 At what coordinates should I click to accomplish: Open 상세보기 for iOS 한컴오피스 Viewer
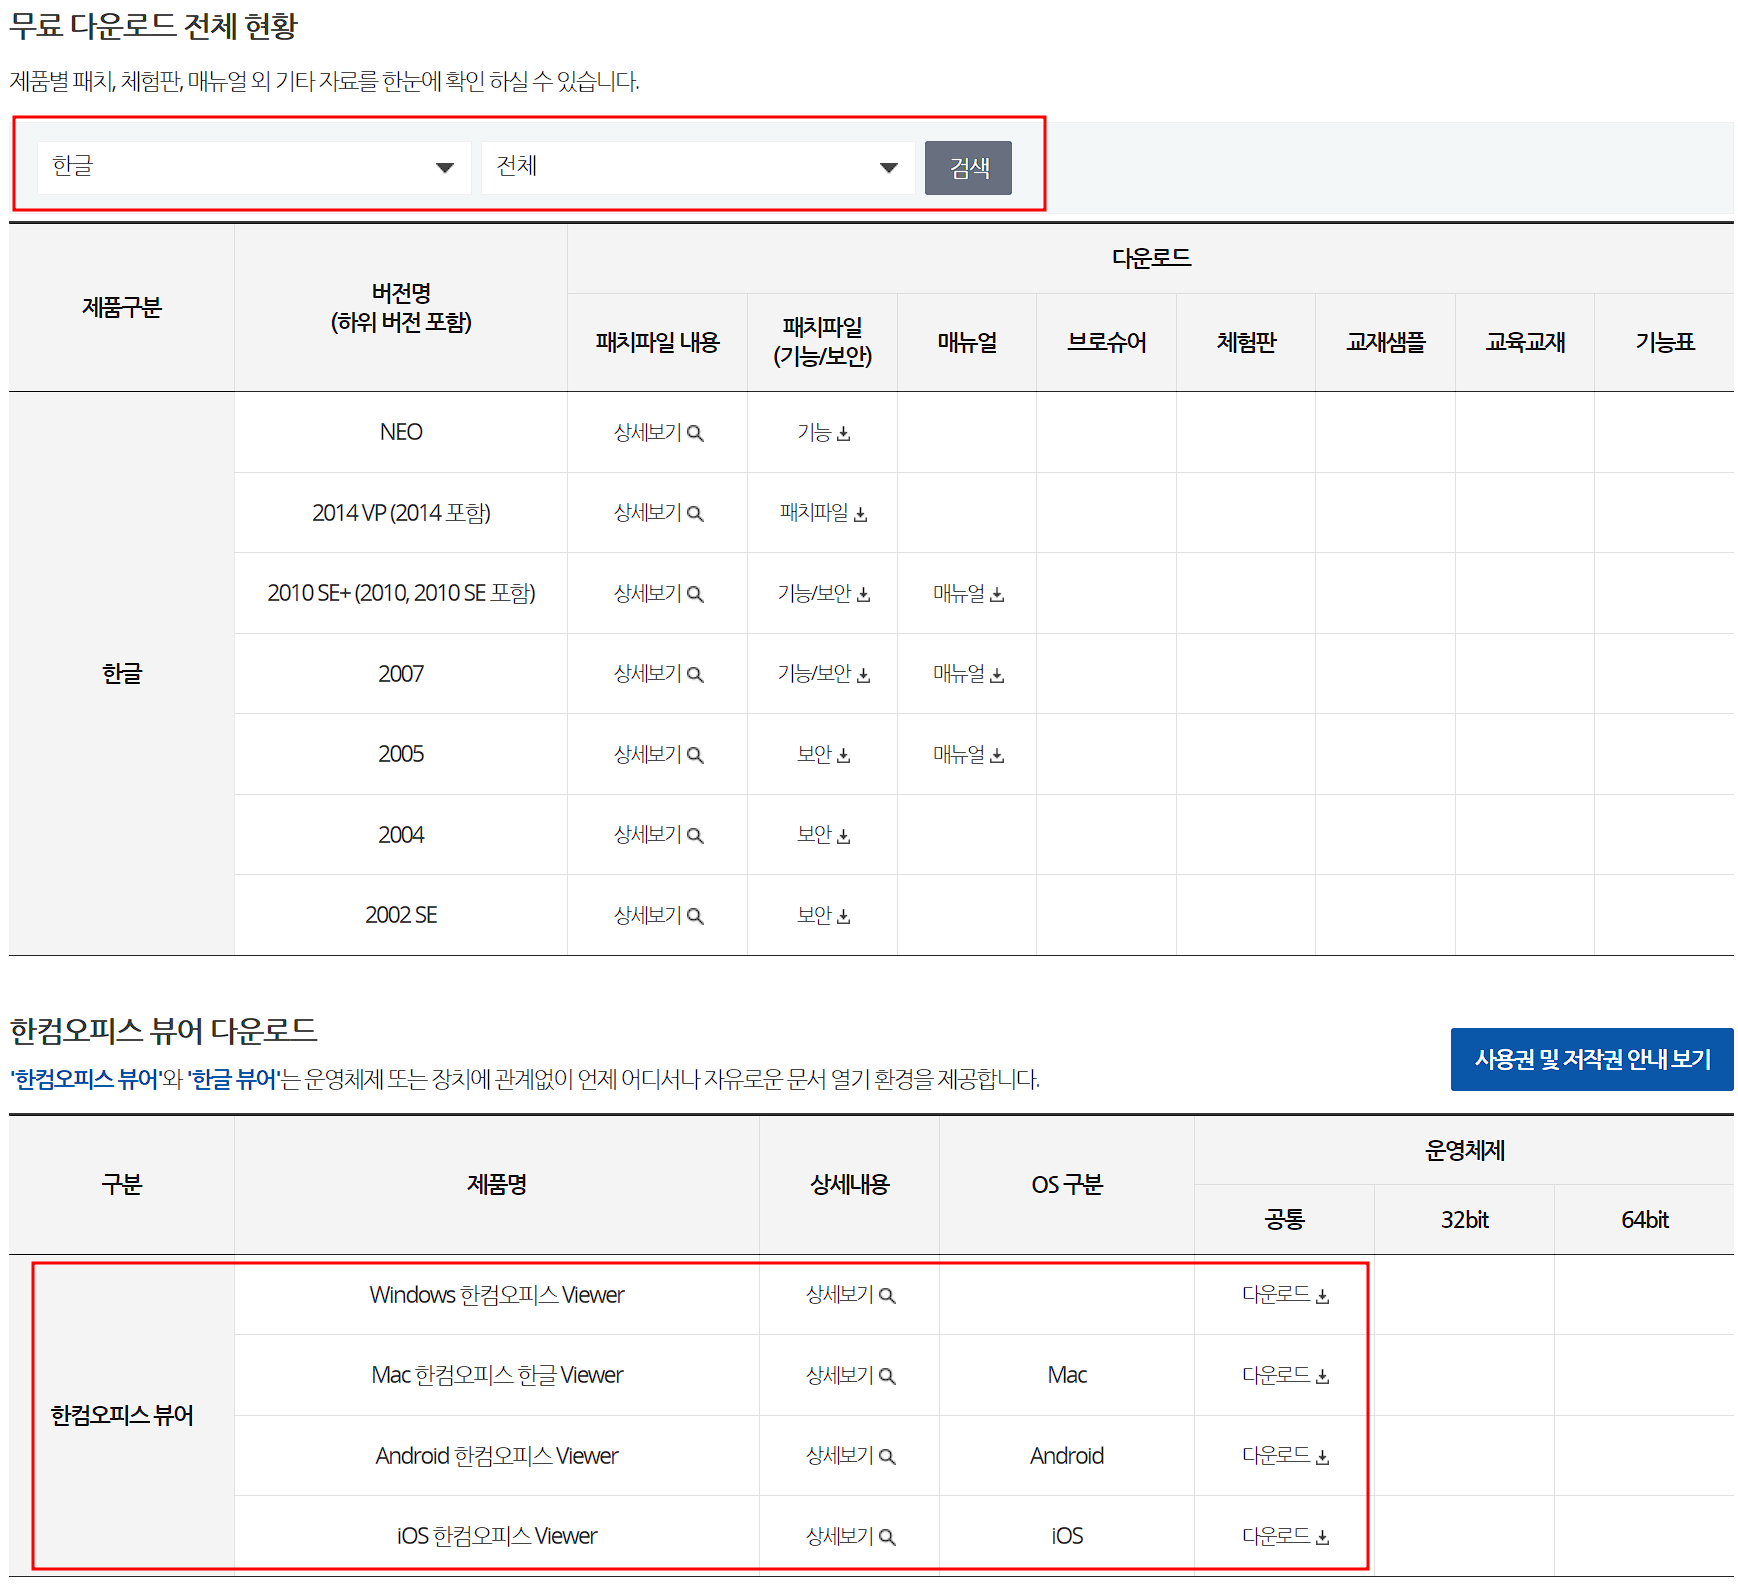pyautogui.click(x=850, y=1536)
